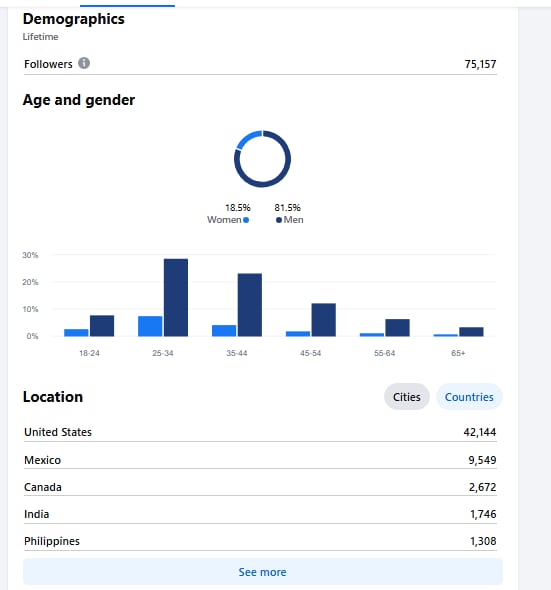Switch location view to Countries
The height and width of the screenshot is (590, 551).
[x=469, y=397]
